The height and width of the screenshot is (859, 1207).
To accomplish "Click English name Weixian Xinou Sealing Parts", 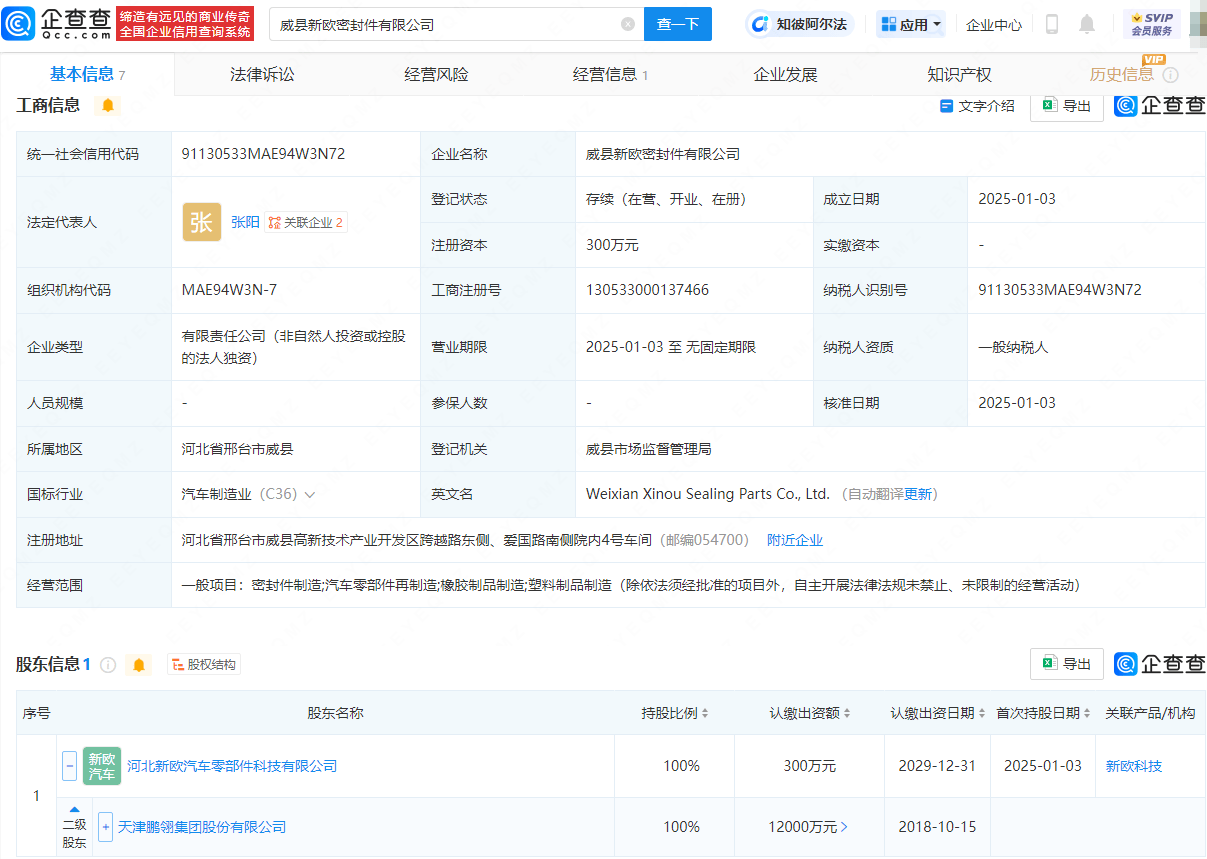I will (x=708, y=494).
